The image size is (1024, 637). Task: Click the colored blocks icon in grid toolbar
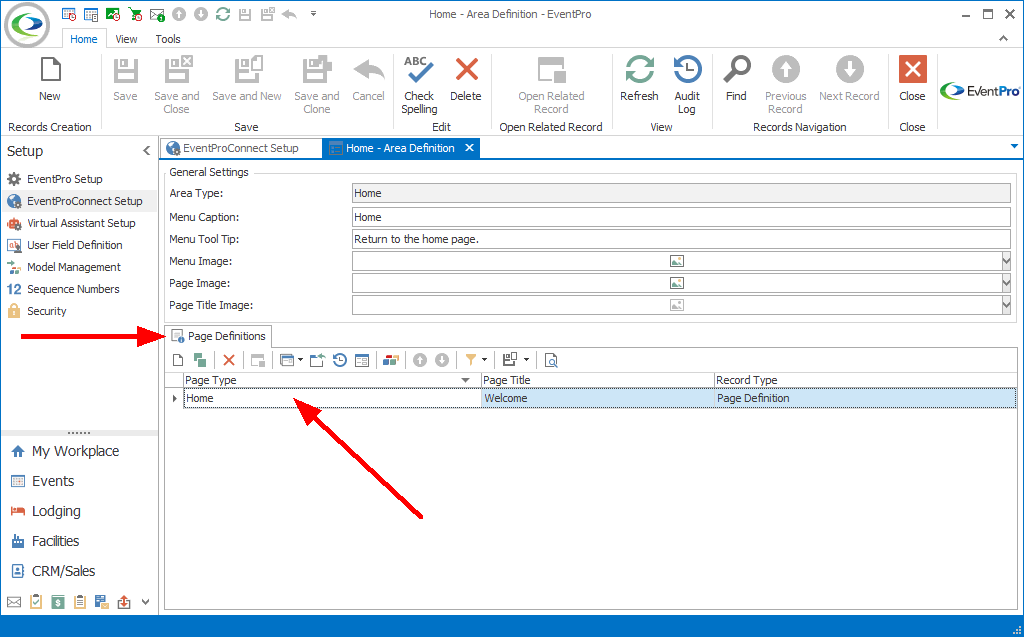(391, 360)
